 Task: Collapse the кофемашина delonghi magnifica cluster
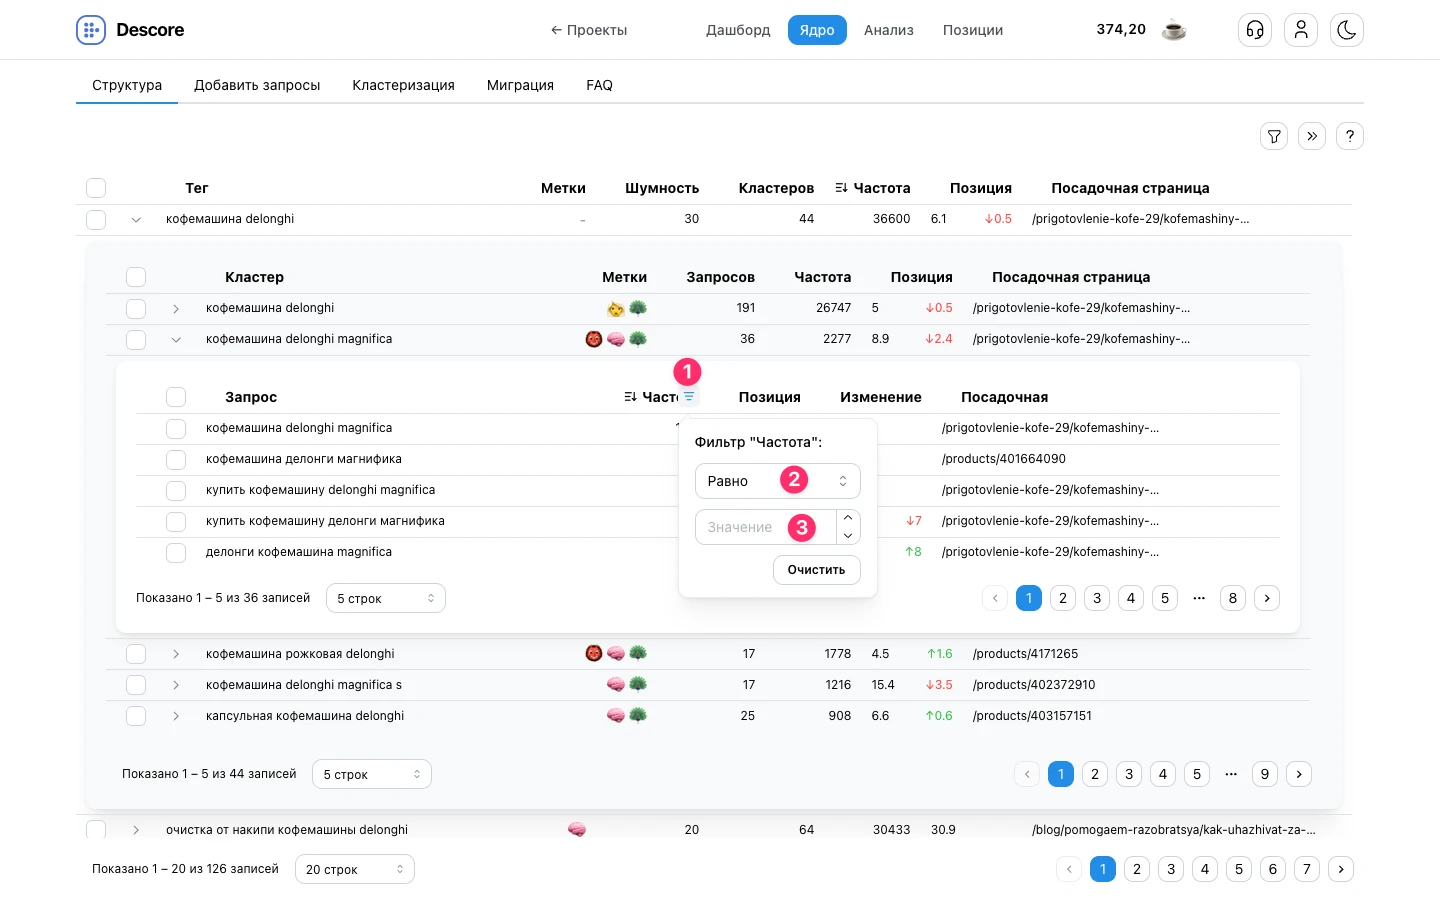coord(176,339)
